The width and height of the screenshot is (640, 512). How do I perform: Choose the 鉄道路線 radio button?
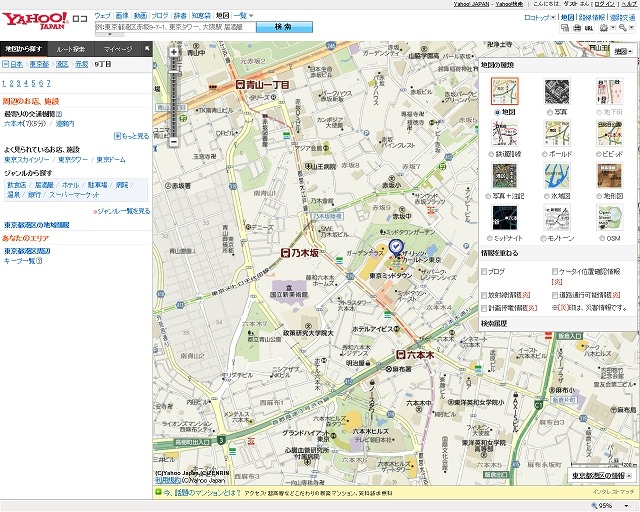click(x=491, y=154)
